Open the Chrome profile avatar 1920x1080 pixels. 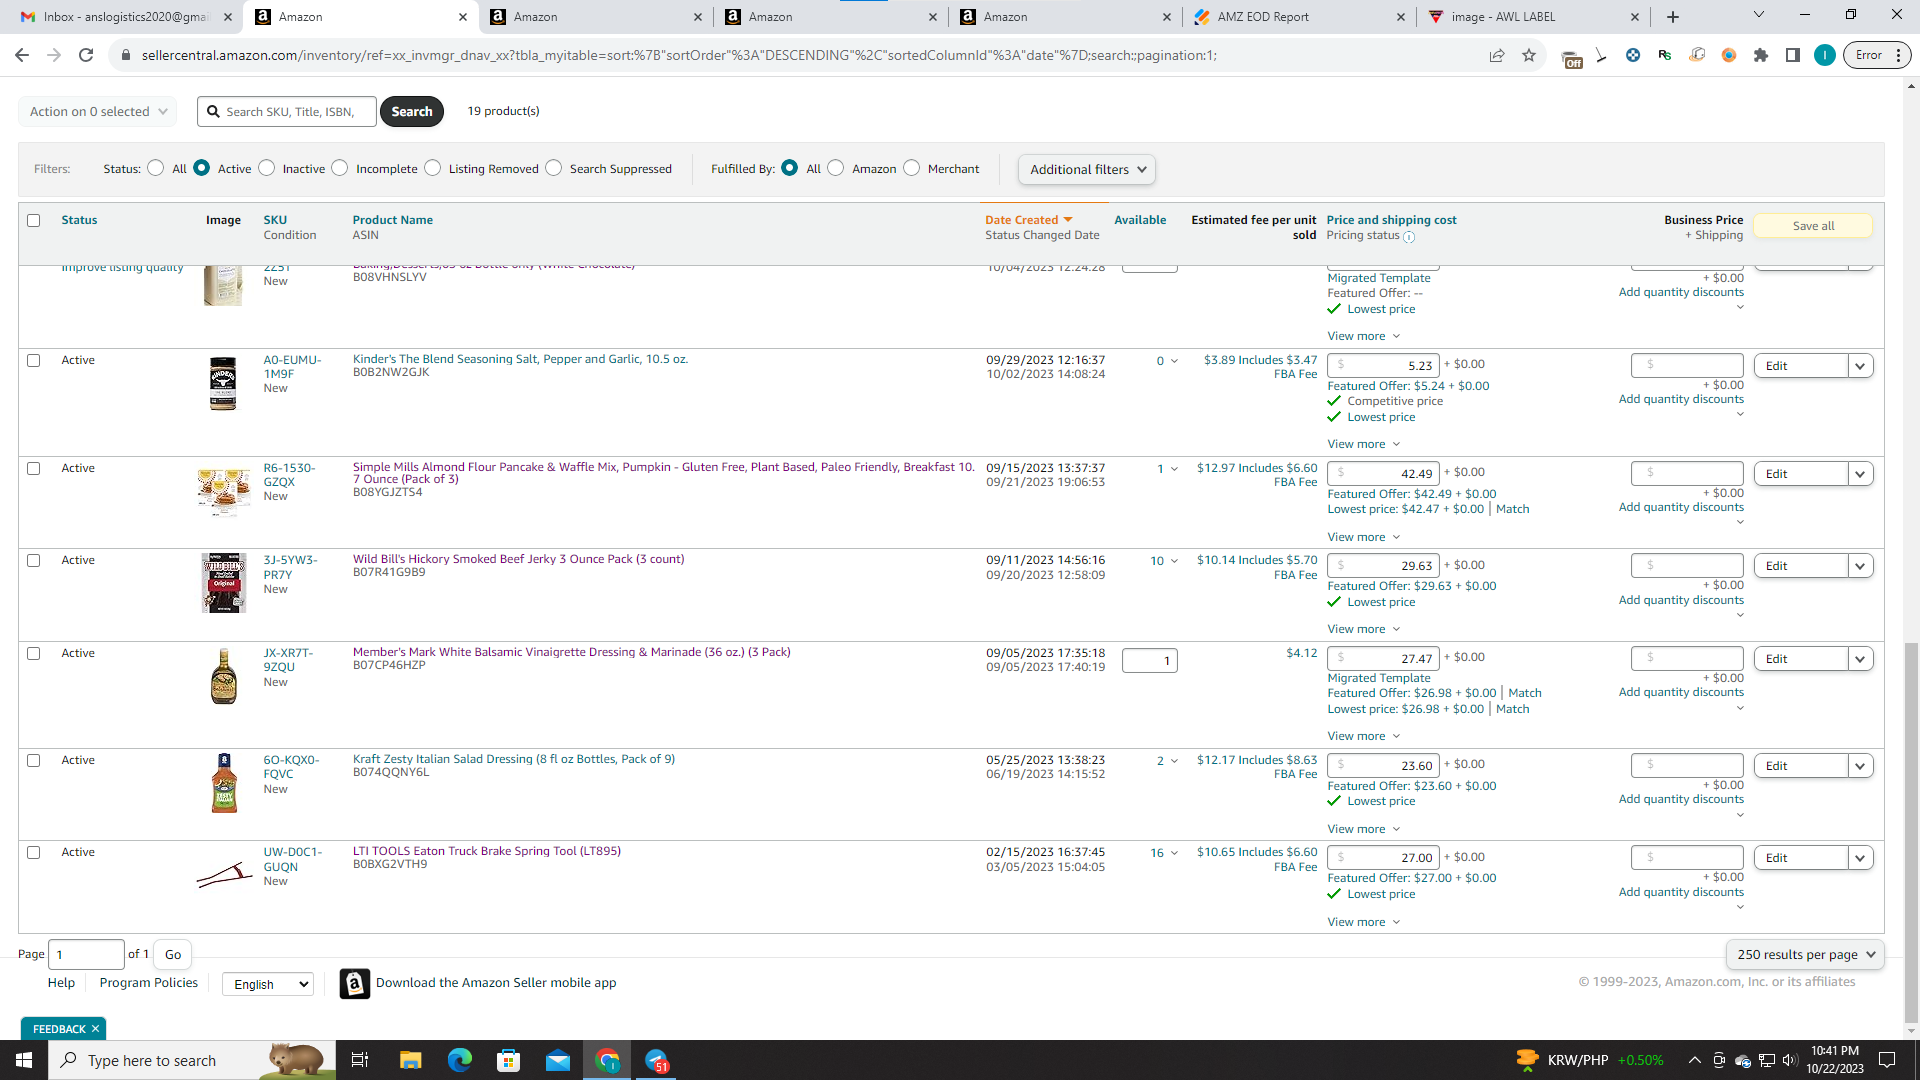[x=1825, y=55]
